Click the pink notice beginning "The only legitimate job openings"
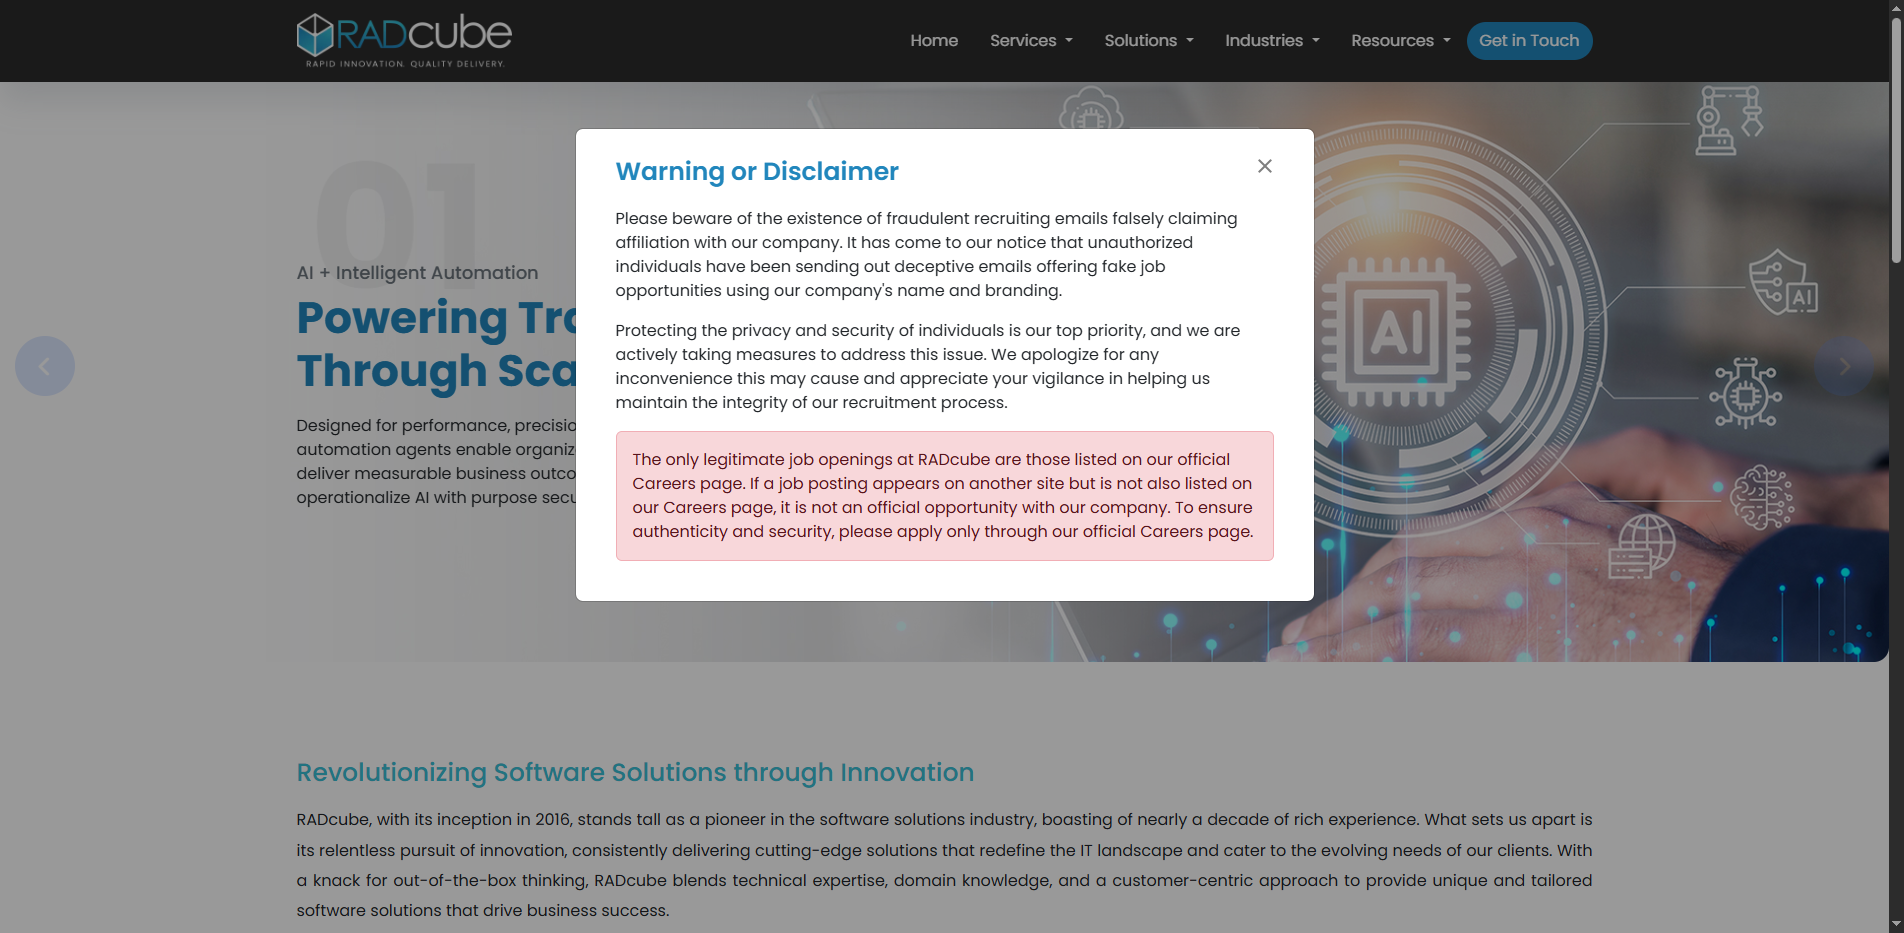The image size is (1904, 933). coord(944,496)
